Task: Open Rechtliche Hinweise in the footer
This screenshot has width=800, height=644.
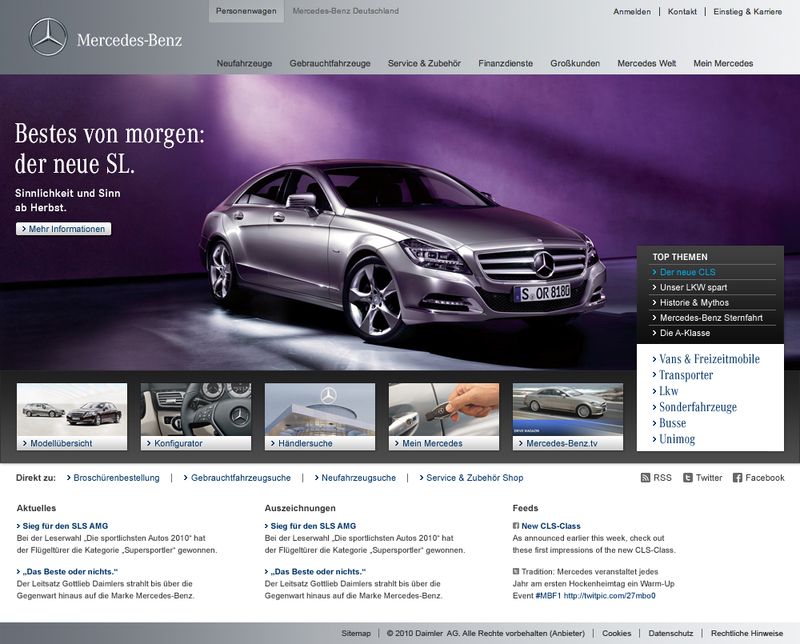Action: (747, 633)
